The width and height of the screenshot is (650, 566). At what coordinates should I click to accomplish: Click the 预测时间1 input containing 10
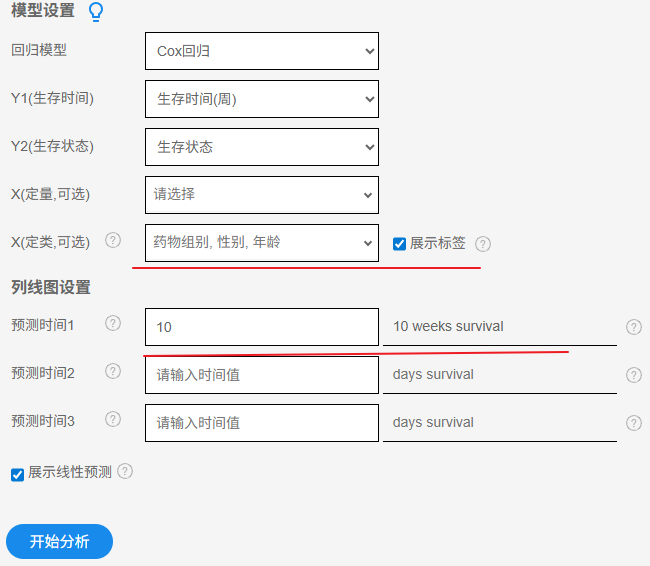pos(261,327)
